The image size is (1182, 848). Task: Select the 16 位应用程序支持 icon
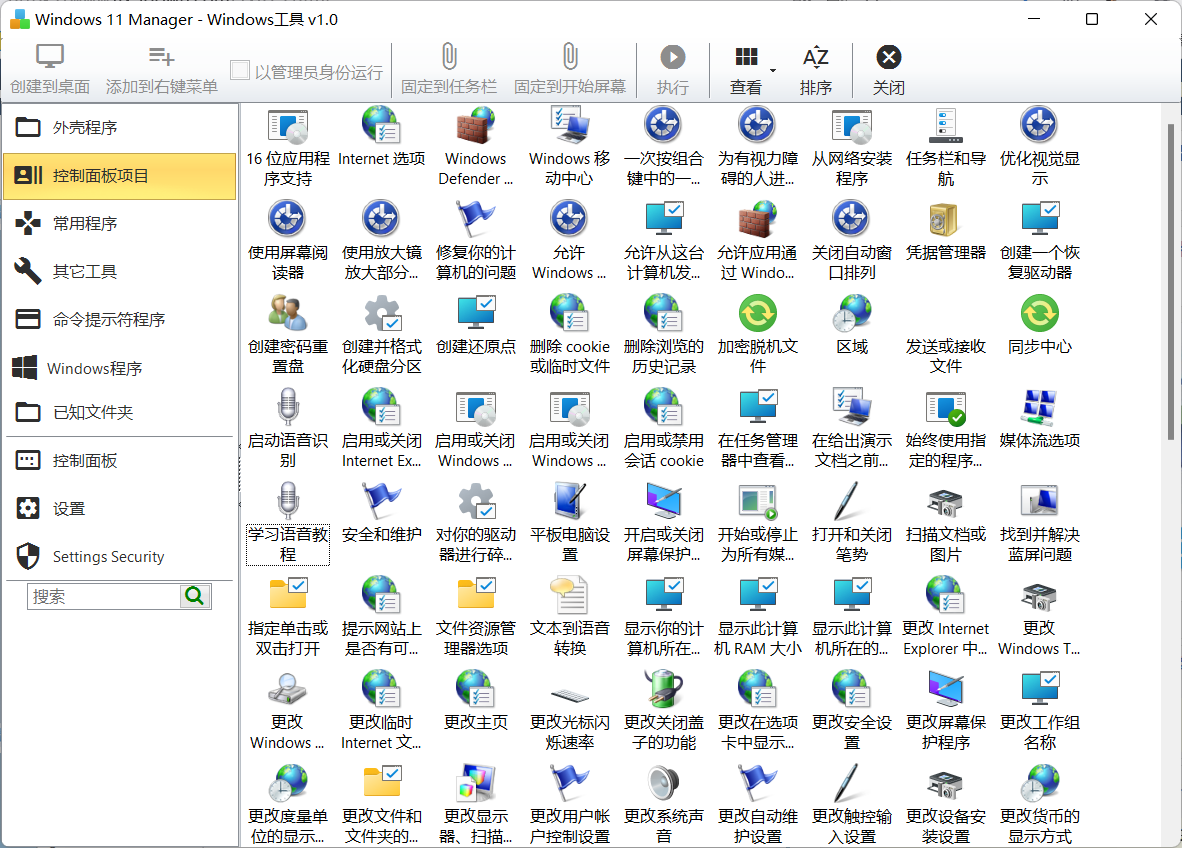click(288, 127)
